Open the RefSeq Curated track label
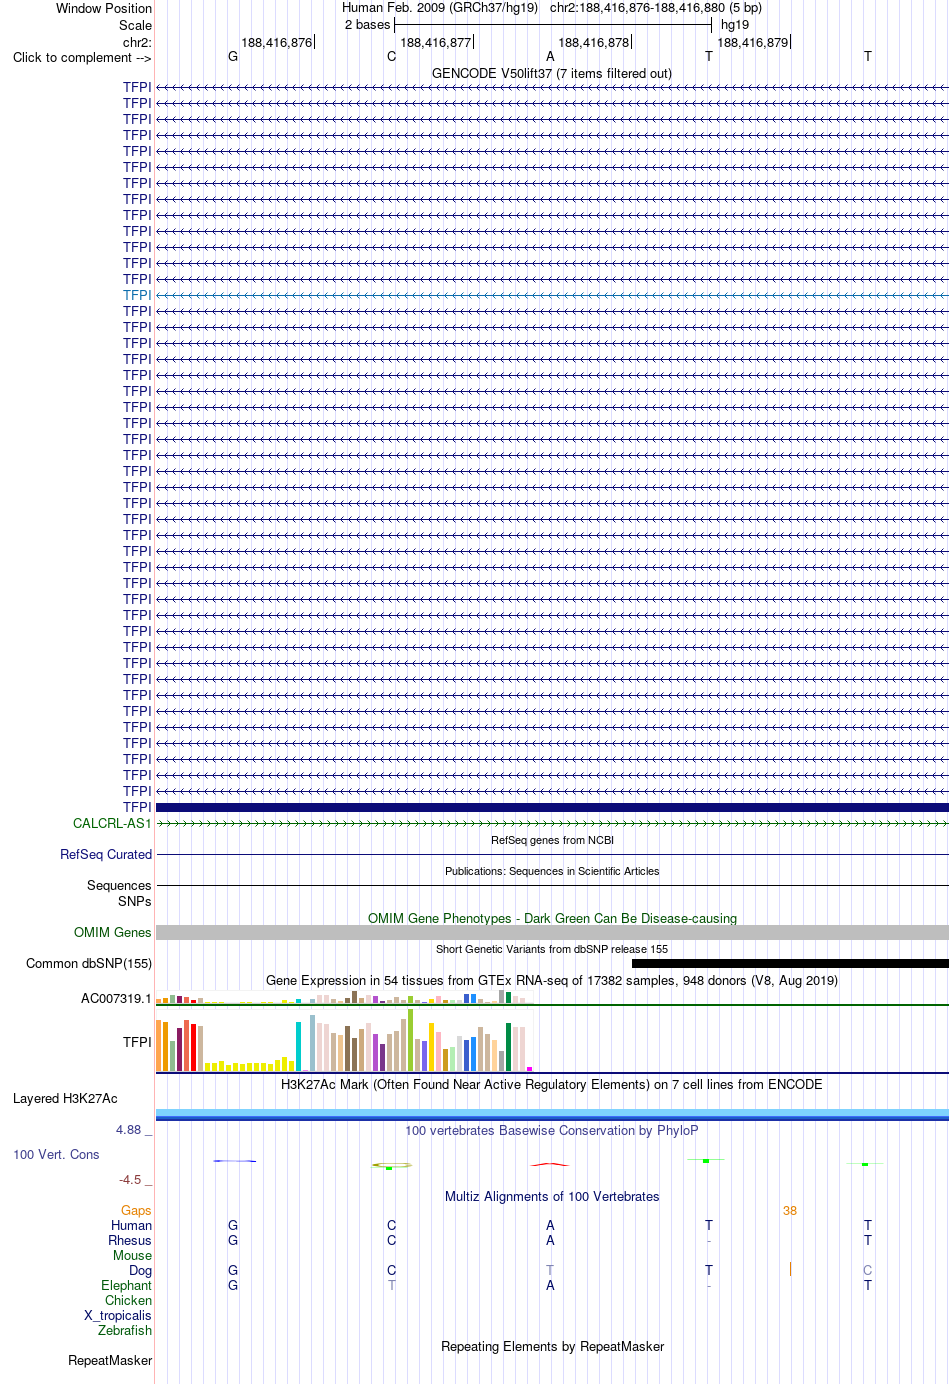The height and width of the screenshot is (1384, 950). click(106, 854)
